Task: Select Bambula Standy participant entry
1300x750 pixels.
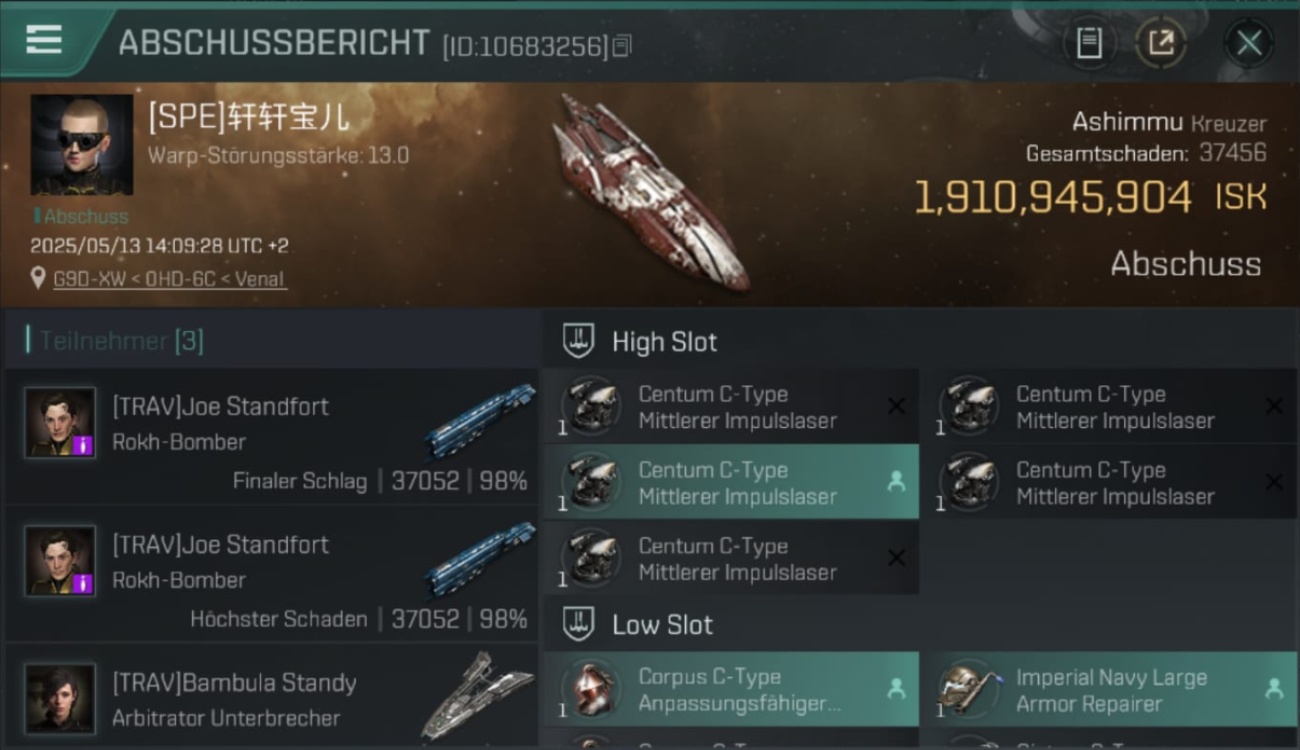Action: coord(271,698)
